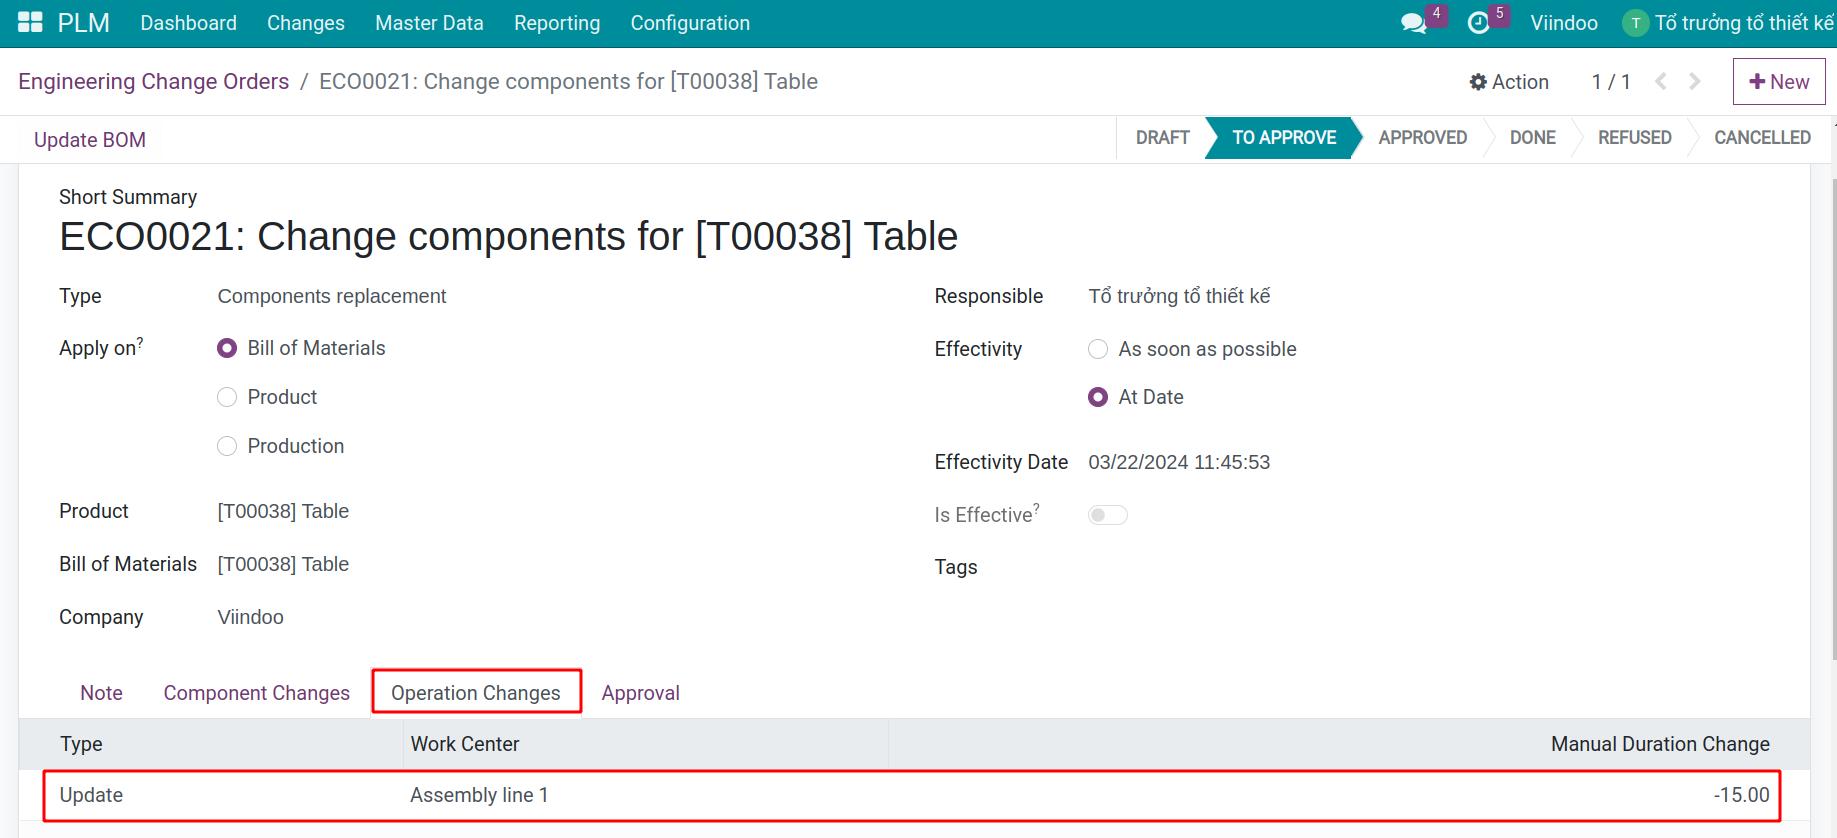The width and height of the screenshot is (1837, 838).
Task: Switch to the Component Changes tab
Action: [x=257, y=693]
